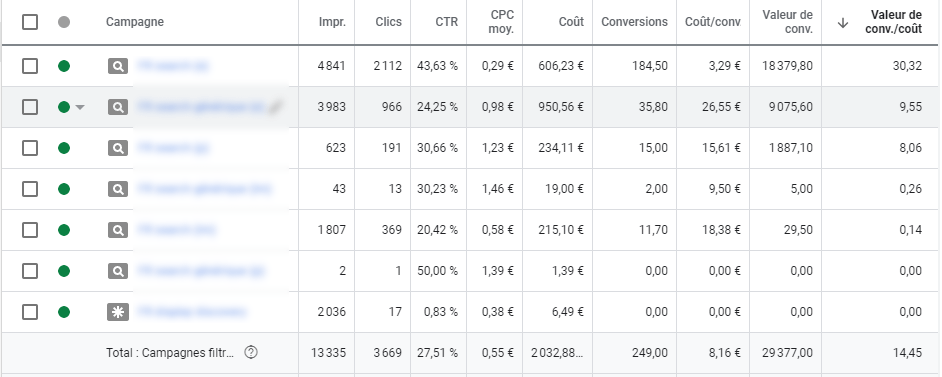Click the green status dot of the 50,00 % row
Image resolution: width=942 pixels, height=377 pixels.
point(64,271)
